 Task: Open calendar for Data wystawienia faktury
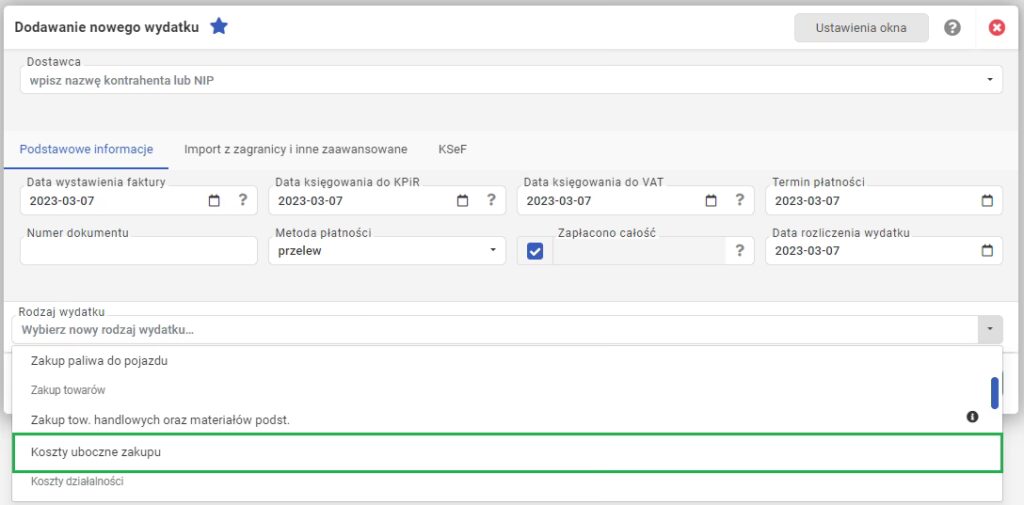[214, 200]
